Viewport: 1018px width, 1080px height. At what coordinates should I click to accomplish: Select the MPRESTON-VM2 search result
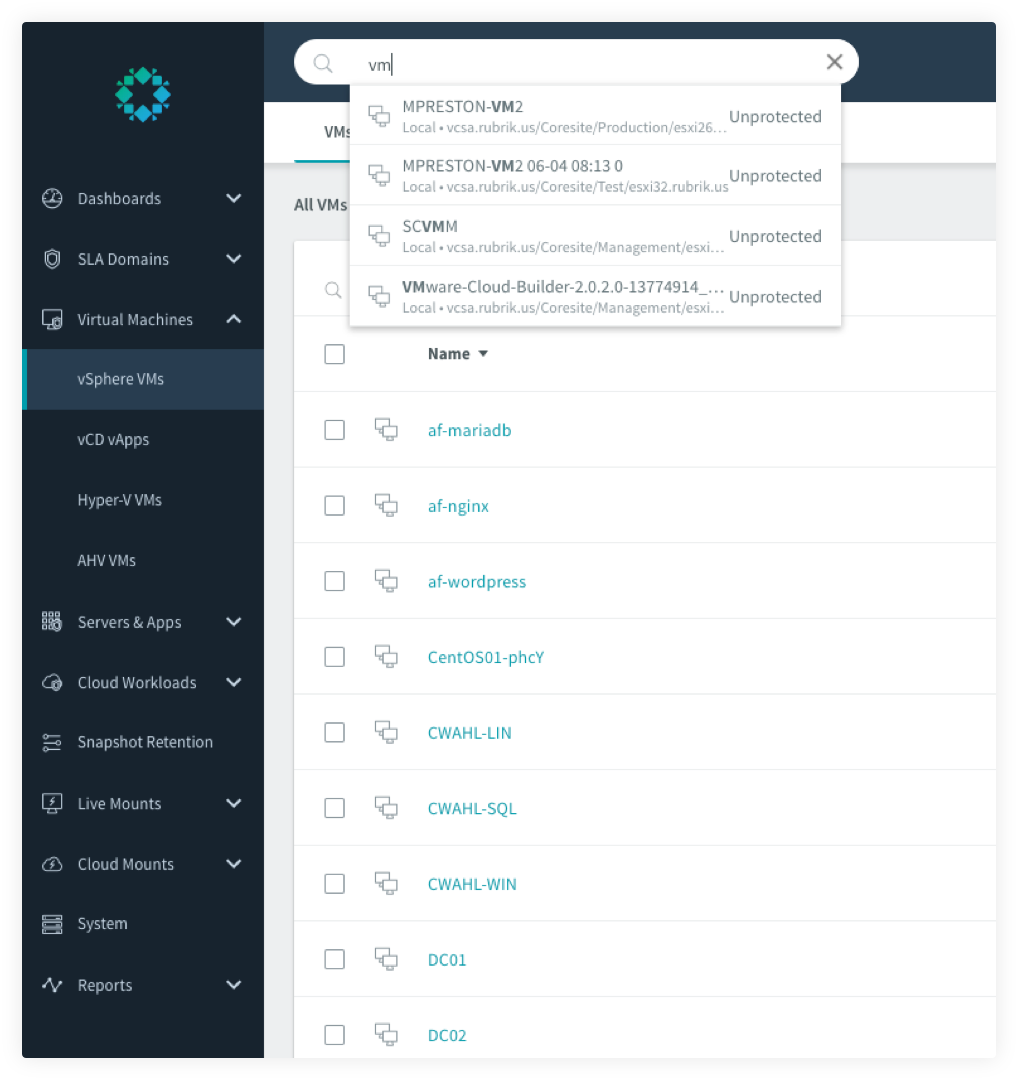595,116
